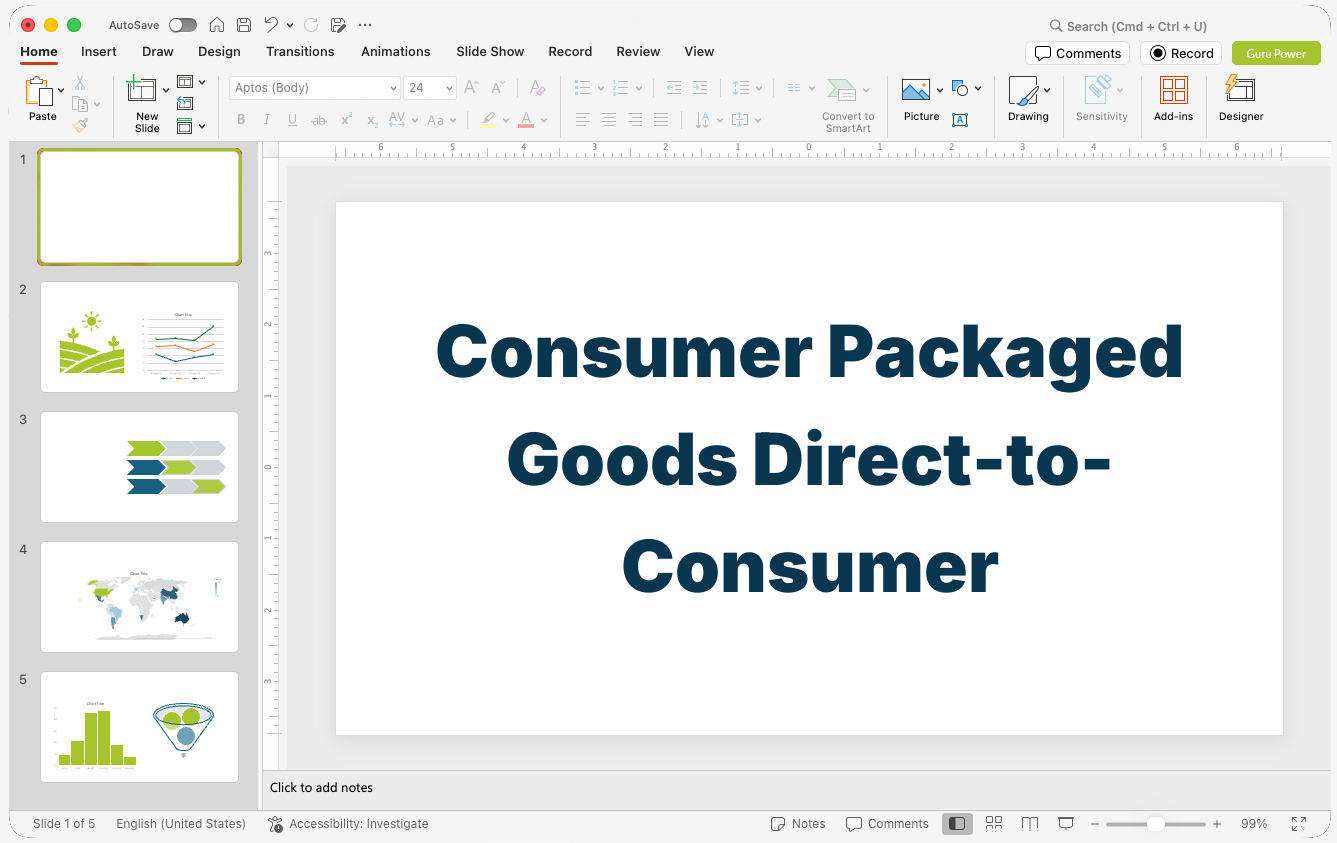Toggle Underline formatting
The image size is (1337, 843).
point(292,120)
